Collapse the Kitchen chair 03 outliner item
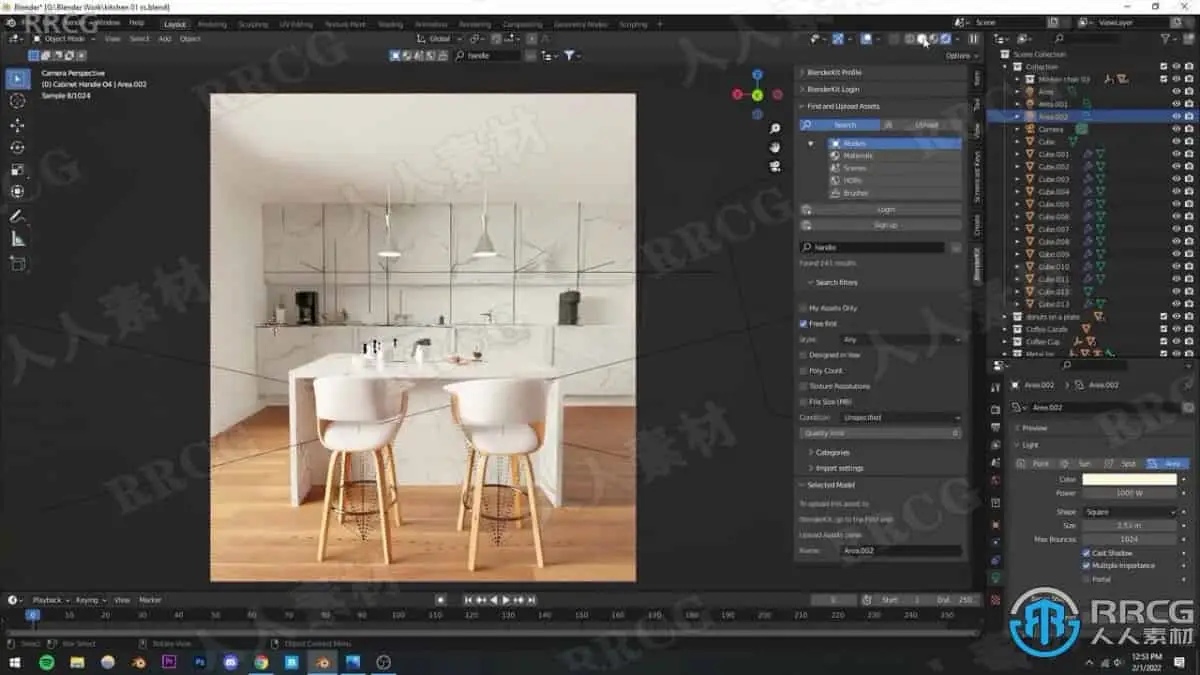Viewport: 1200px width, 675px height. coord(1016,79)
